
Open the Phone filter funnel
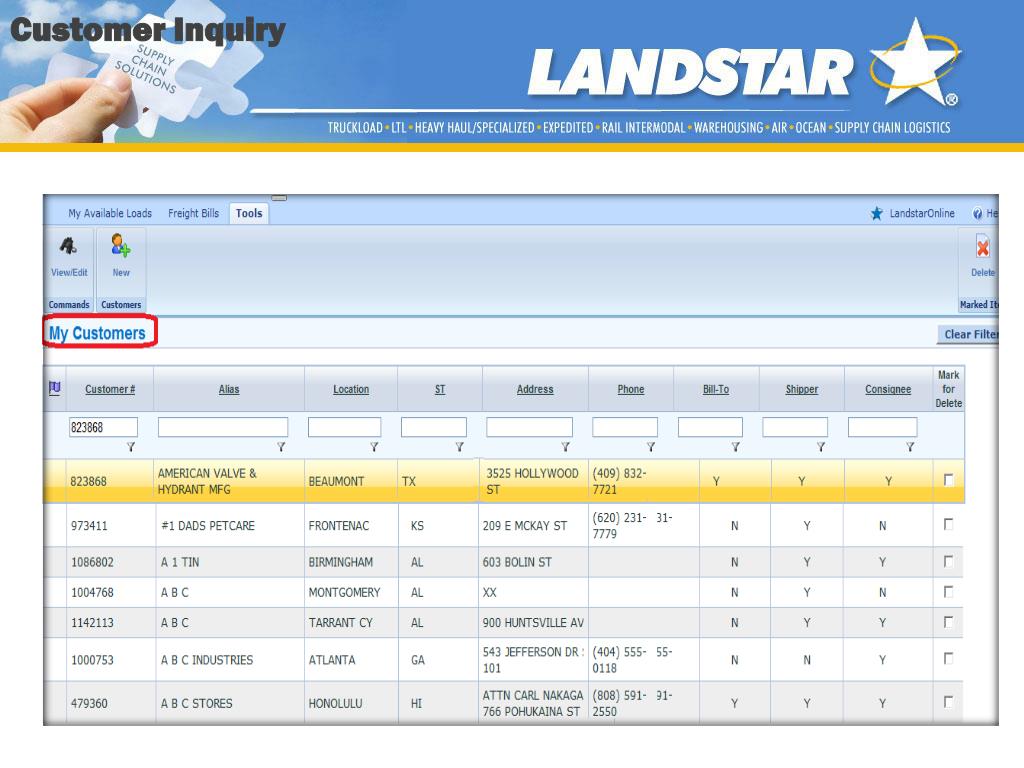(650, 447)
